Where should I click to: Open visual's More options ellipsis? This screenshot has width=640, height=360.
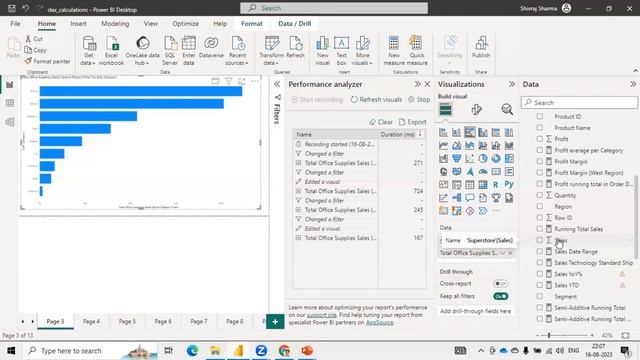coord(255,81)
